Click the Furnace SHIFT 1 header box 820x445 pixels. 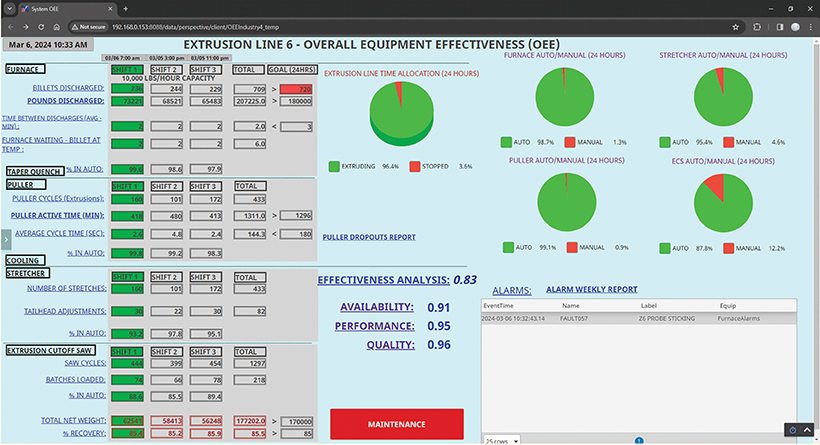(127, 70)
